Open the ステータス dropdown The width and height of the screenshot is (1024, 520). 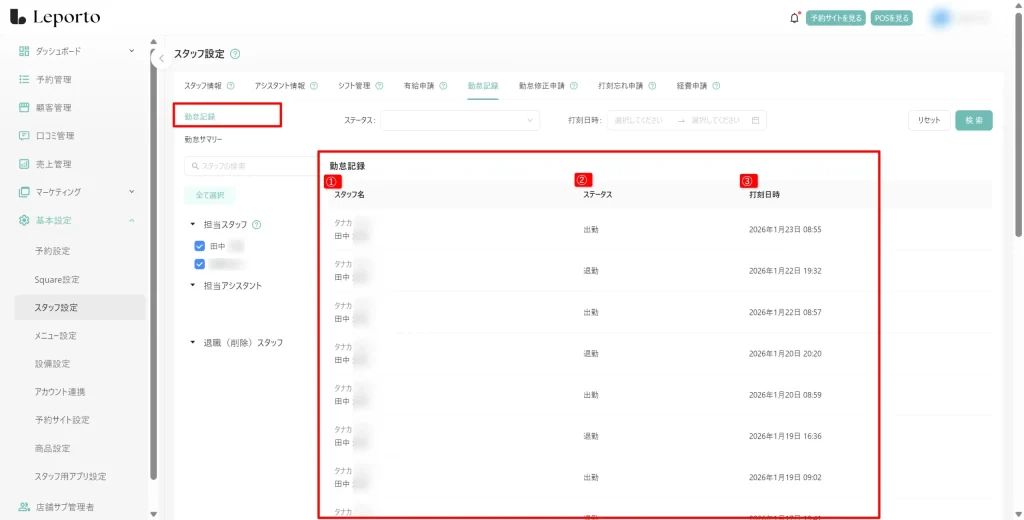pyautogui.click(x=460, y=120)
